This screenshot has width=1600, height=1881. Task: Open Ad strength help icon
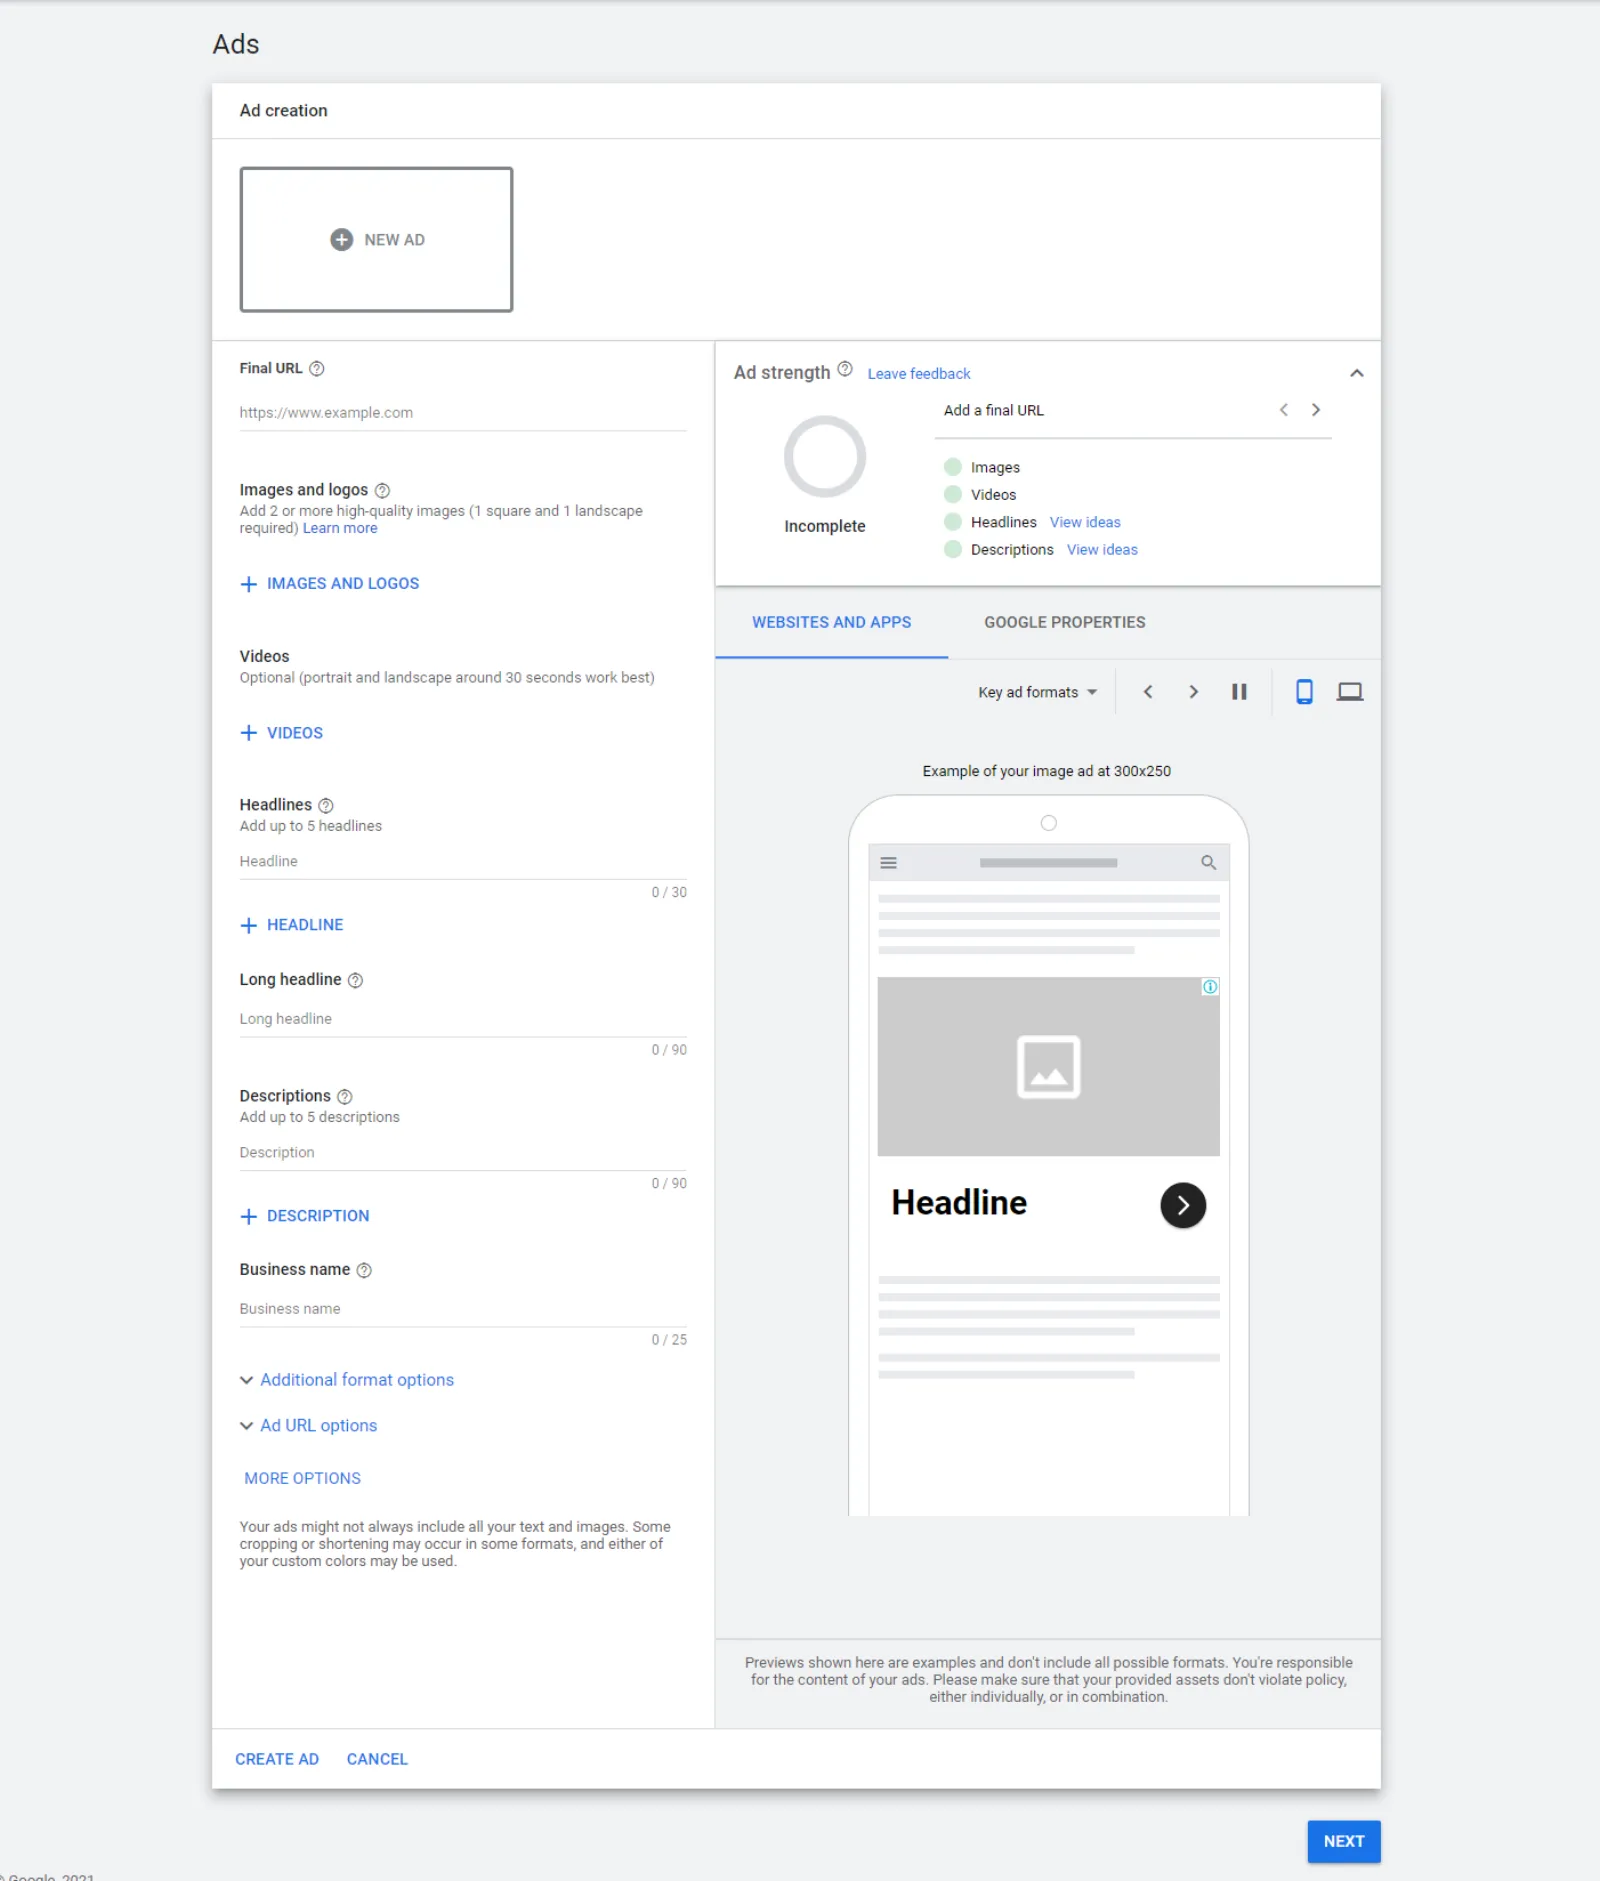point(845,370)
